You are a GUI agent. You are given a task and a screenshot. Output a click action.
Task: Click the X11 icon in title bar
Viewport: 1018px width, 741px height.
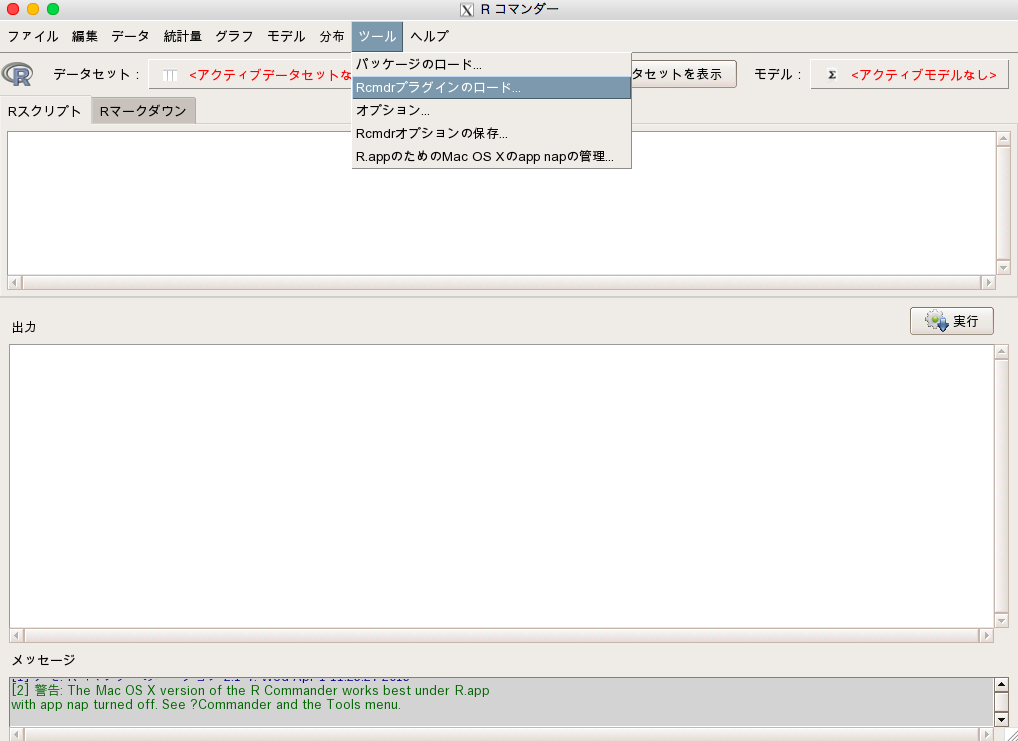coord(467,10)
